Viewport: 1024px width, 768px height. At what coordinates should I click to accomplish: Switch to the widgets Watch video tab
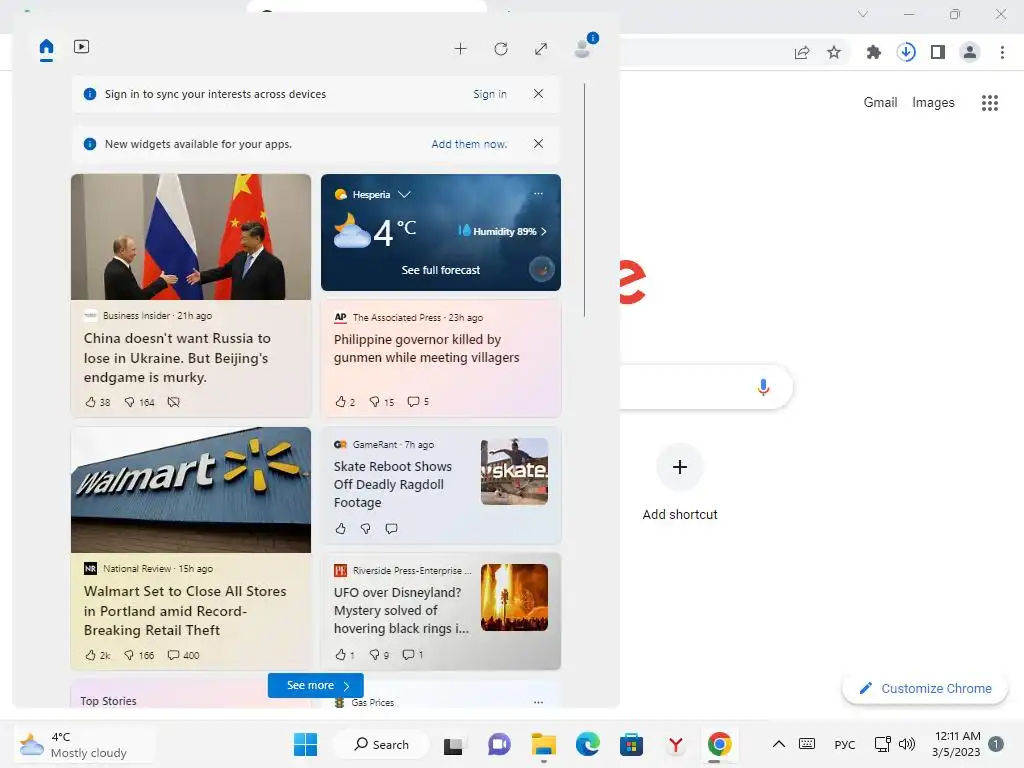(82, 47)
